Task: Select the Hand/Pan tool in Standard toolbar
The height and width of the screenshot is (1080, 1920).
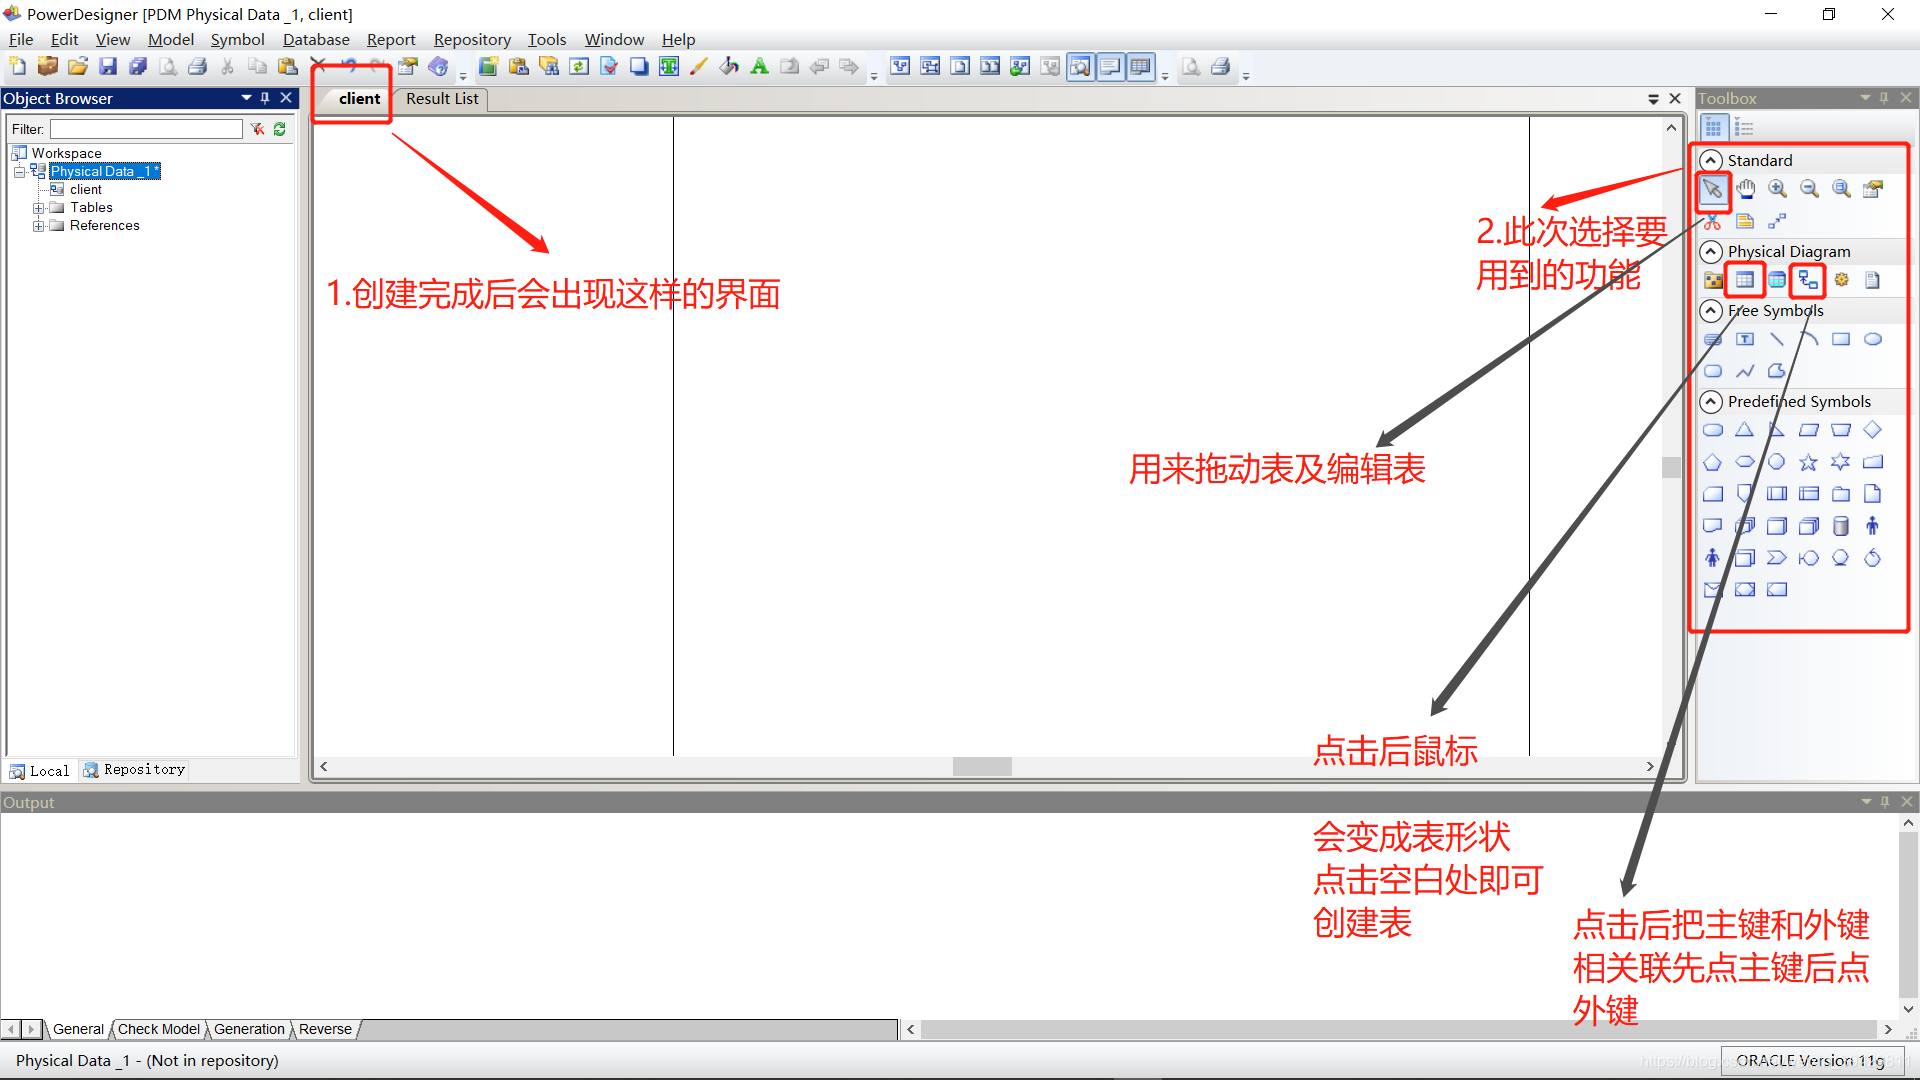Action: point(1743,187)
